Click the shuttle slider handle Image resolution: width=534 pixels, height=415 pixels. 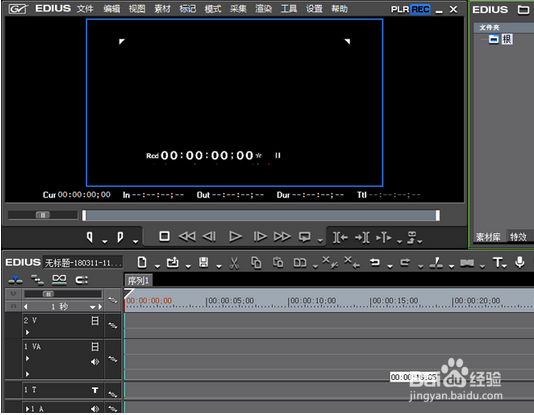point(43,215)
